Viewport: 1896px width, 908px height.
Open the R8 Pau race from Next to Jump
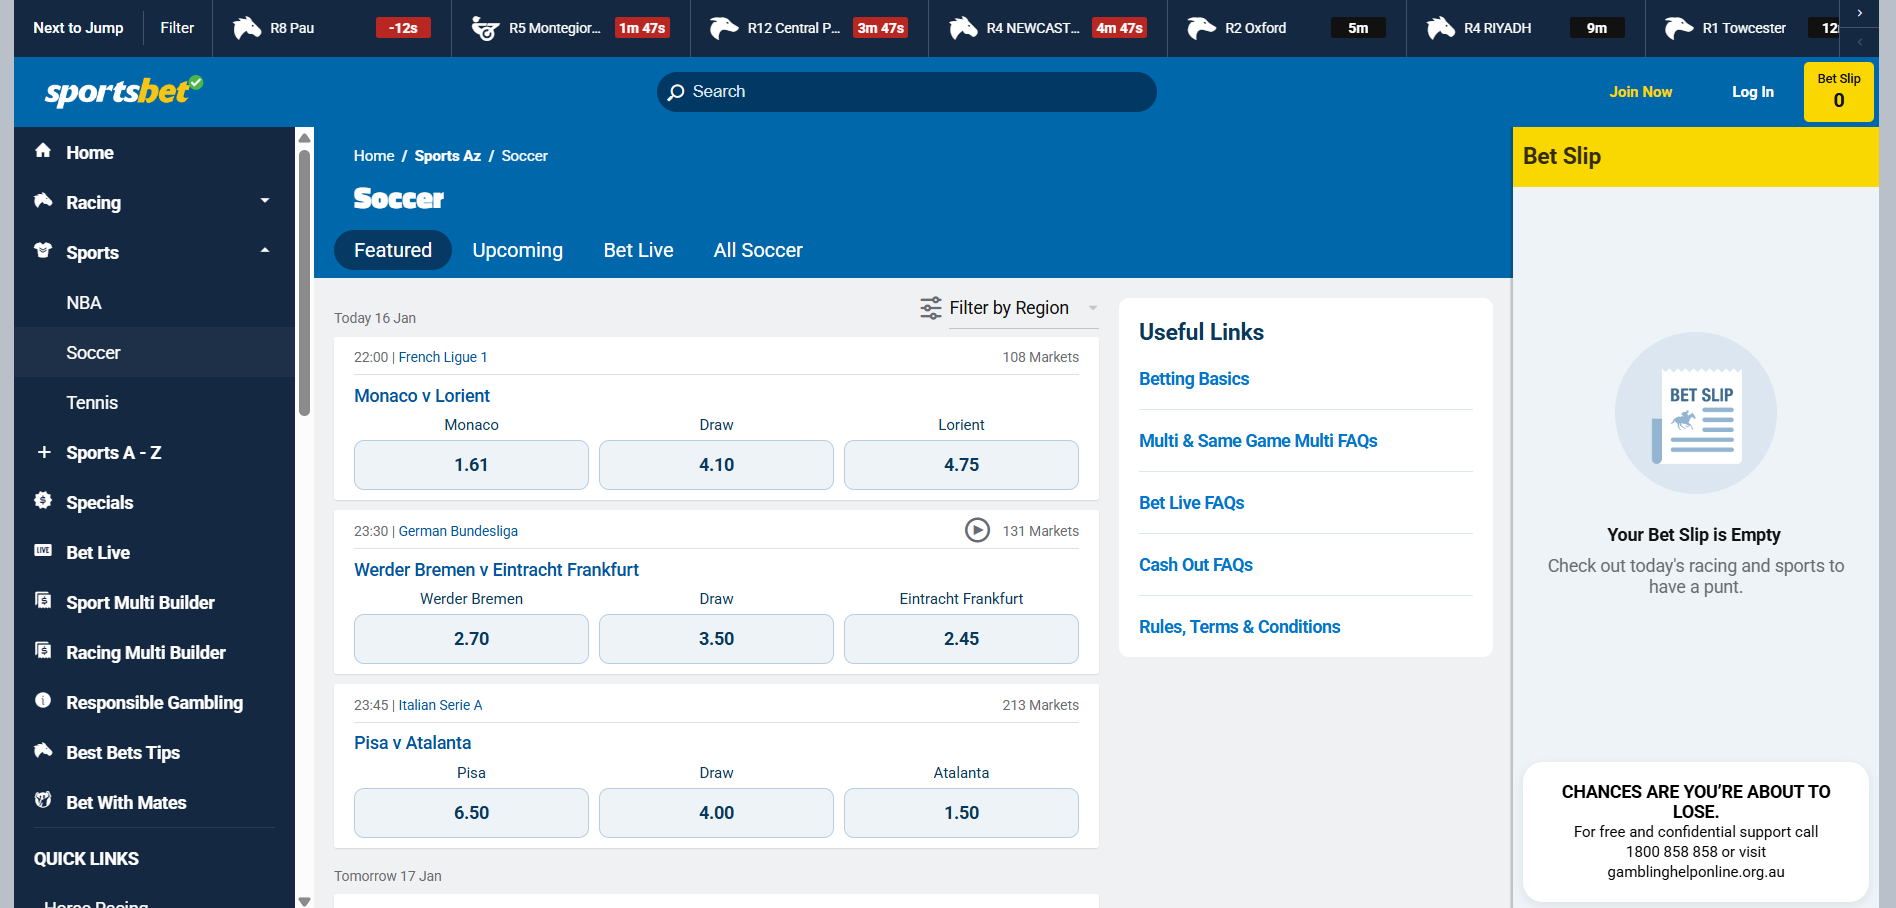pos(331,28)
